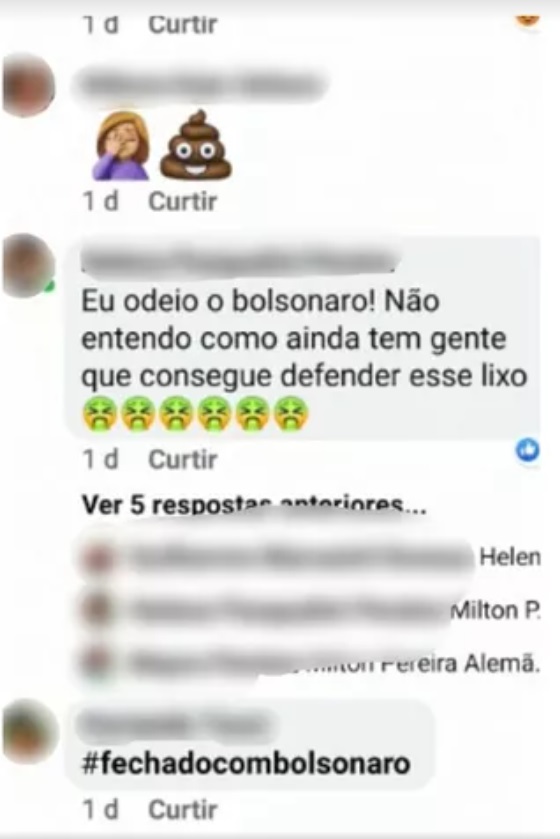
Task: Click the blurred author name above 'Eu odeio'
Action: tap(241, 261)
